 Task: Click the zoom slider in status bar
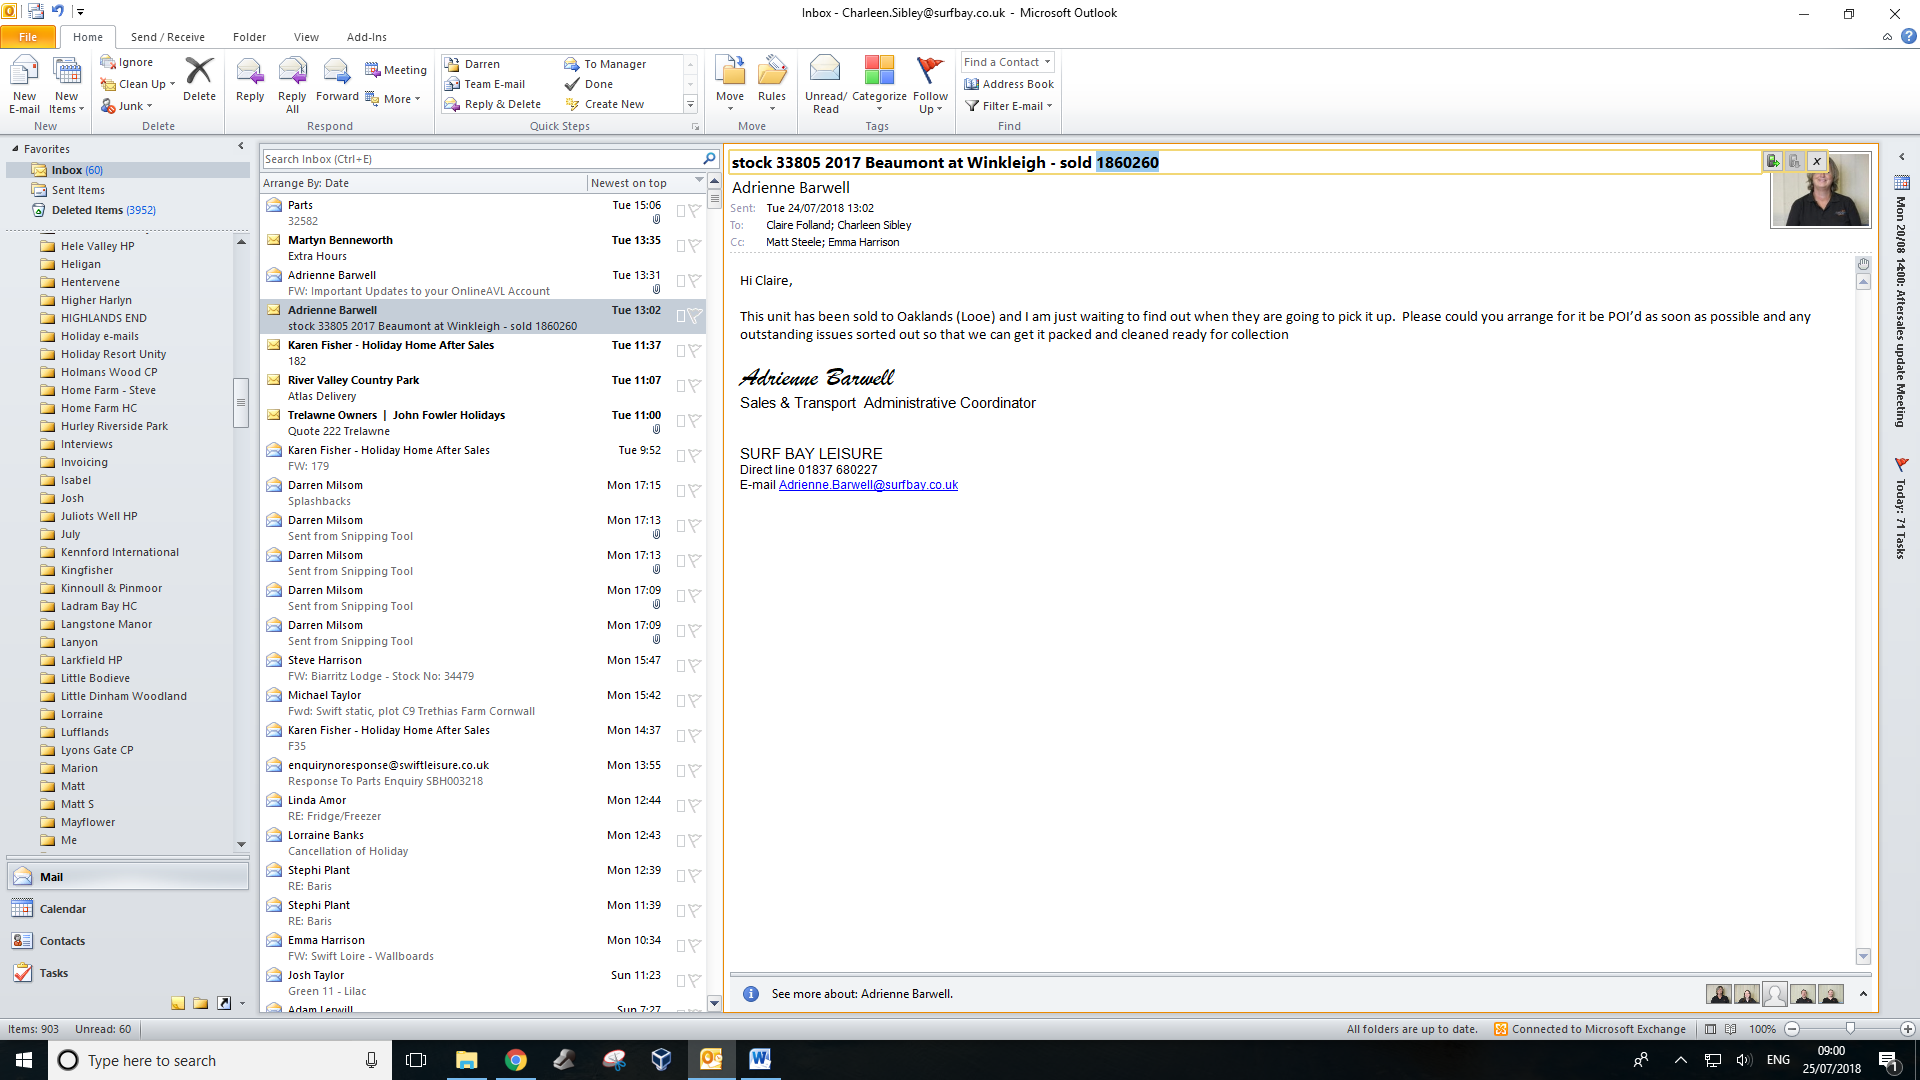[x=1850, y=1029]
